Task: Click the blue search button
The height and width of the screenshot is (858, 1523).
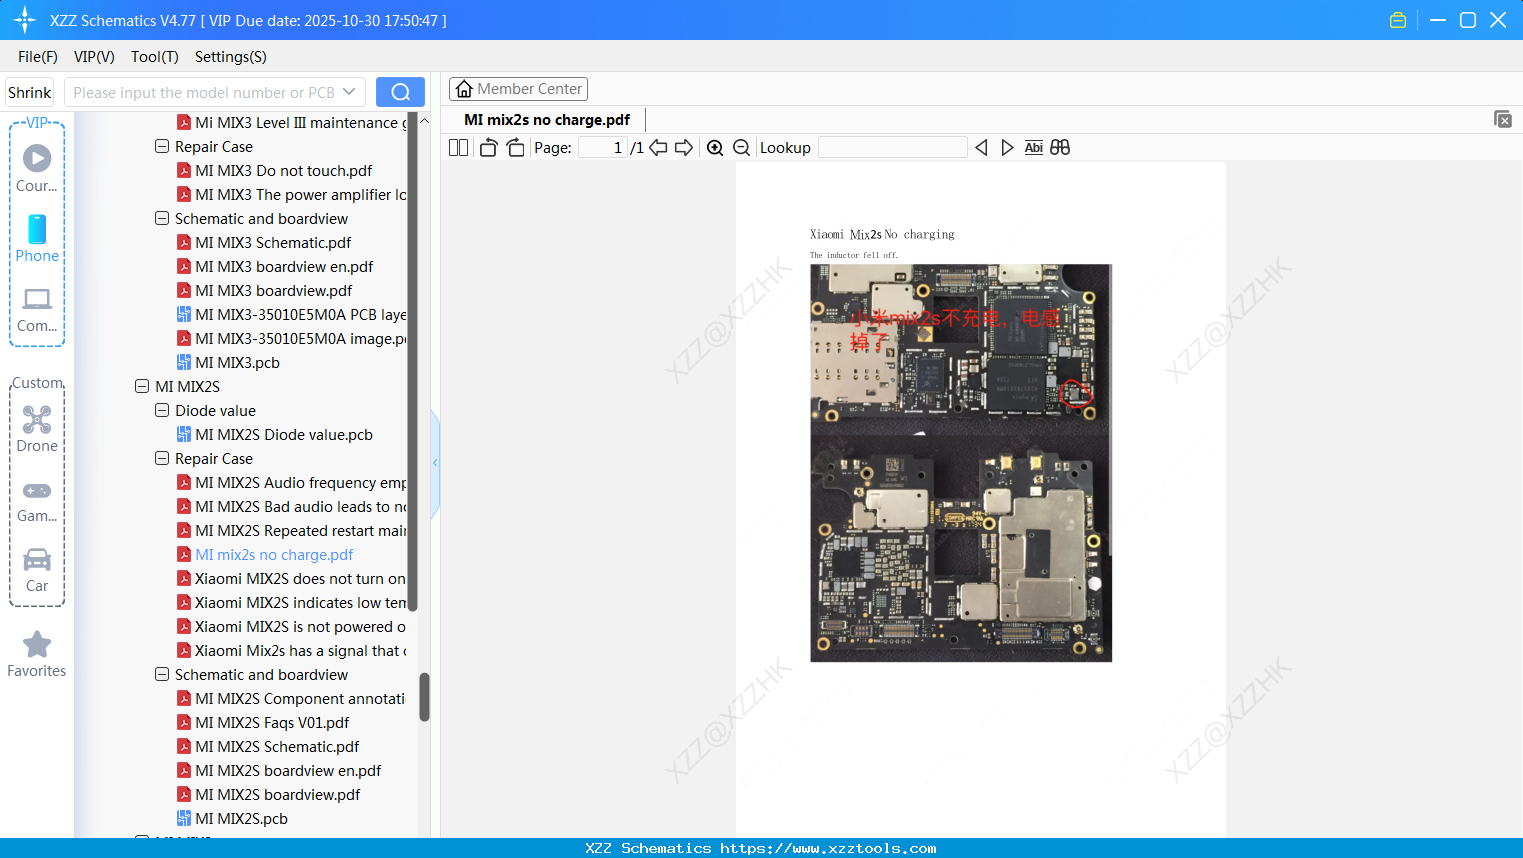Action: 400,92
